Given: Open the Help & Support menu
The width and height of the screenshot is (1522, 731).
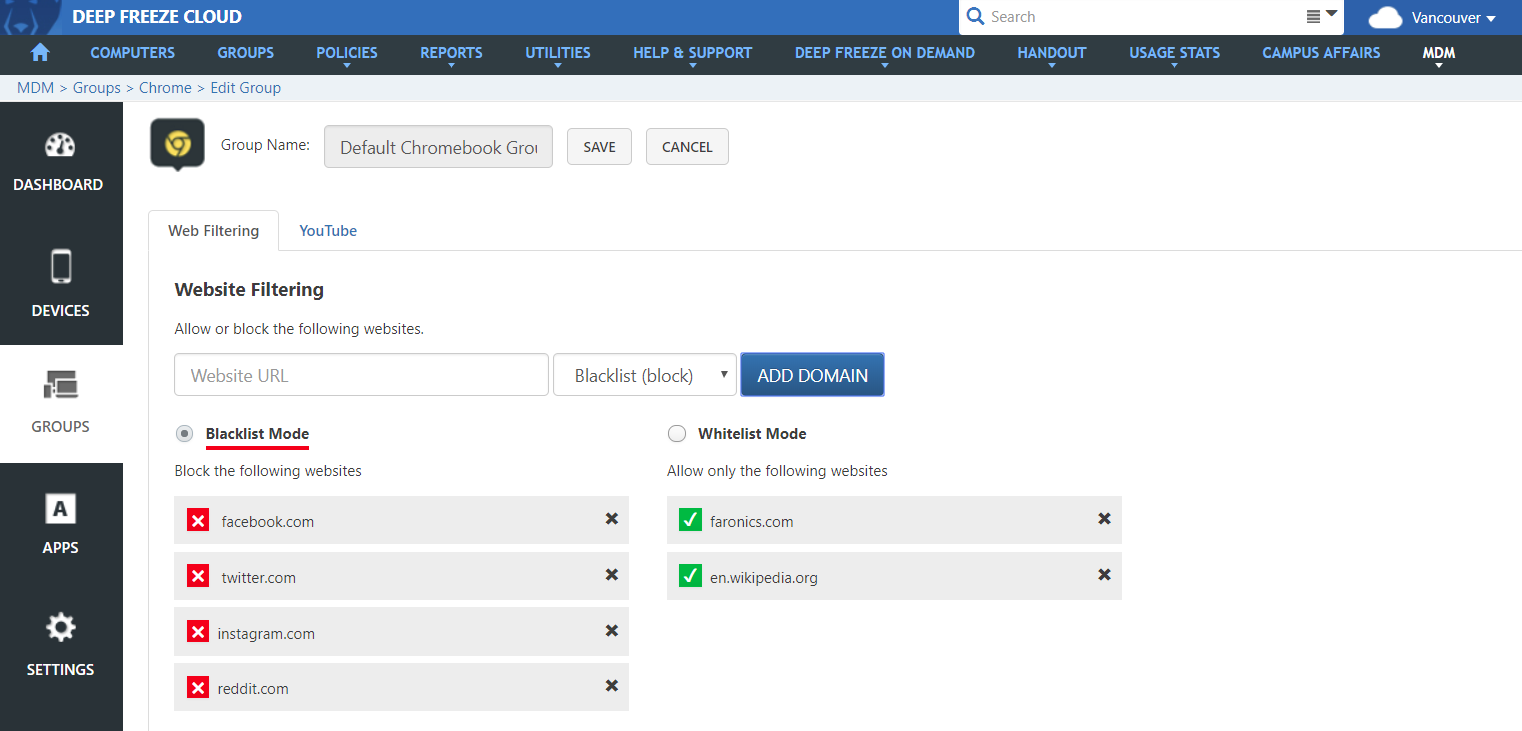Looking at the screenshot, I should click(692, 53).
